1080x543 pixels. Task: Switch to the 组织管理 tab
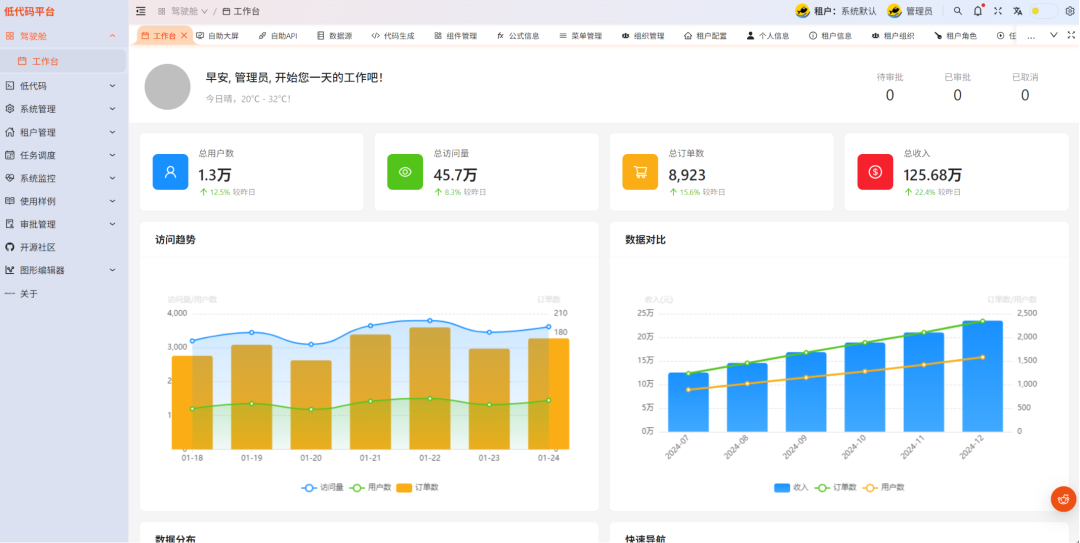(x=643, y=36)
